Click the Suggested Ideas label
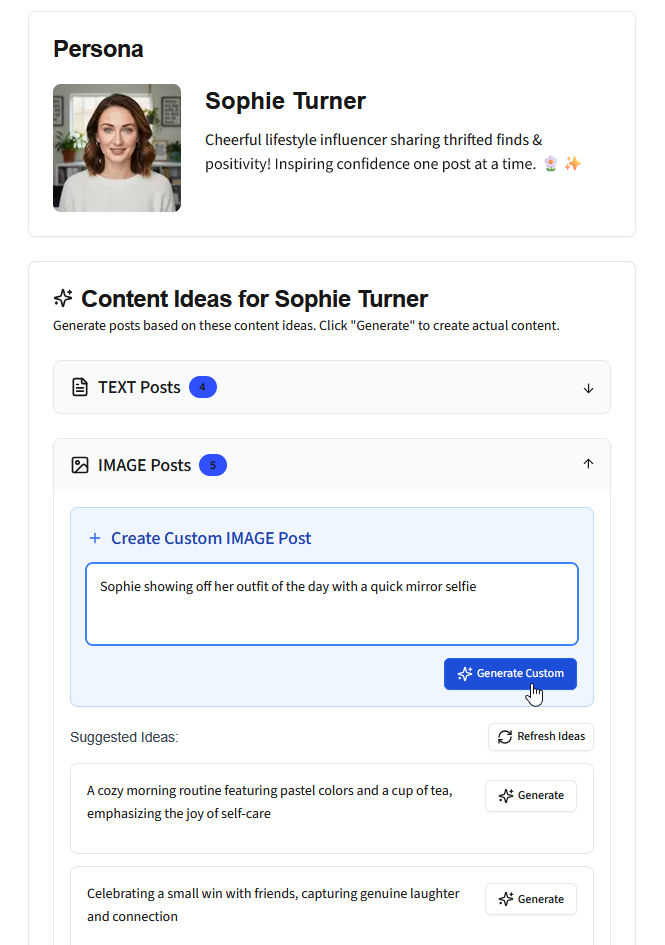This screenshot has width=665, height=945. (x=124, y=737)
